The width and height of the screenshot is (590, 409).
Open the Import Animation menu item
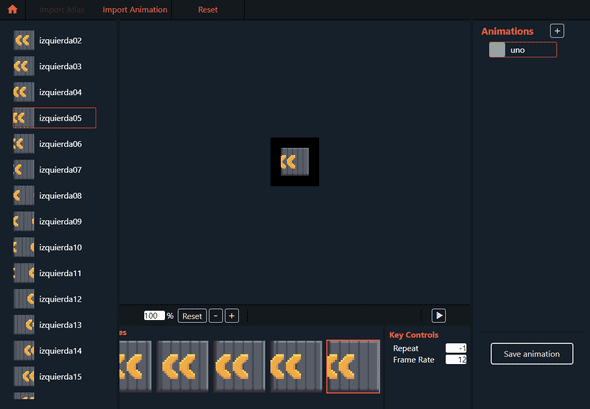click(x=135, y=10)
